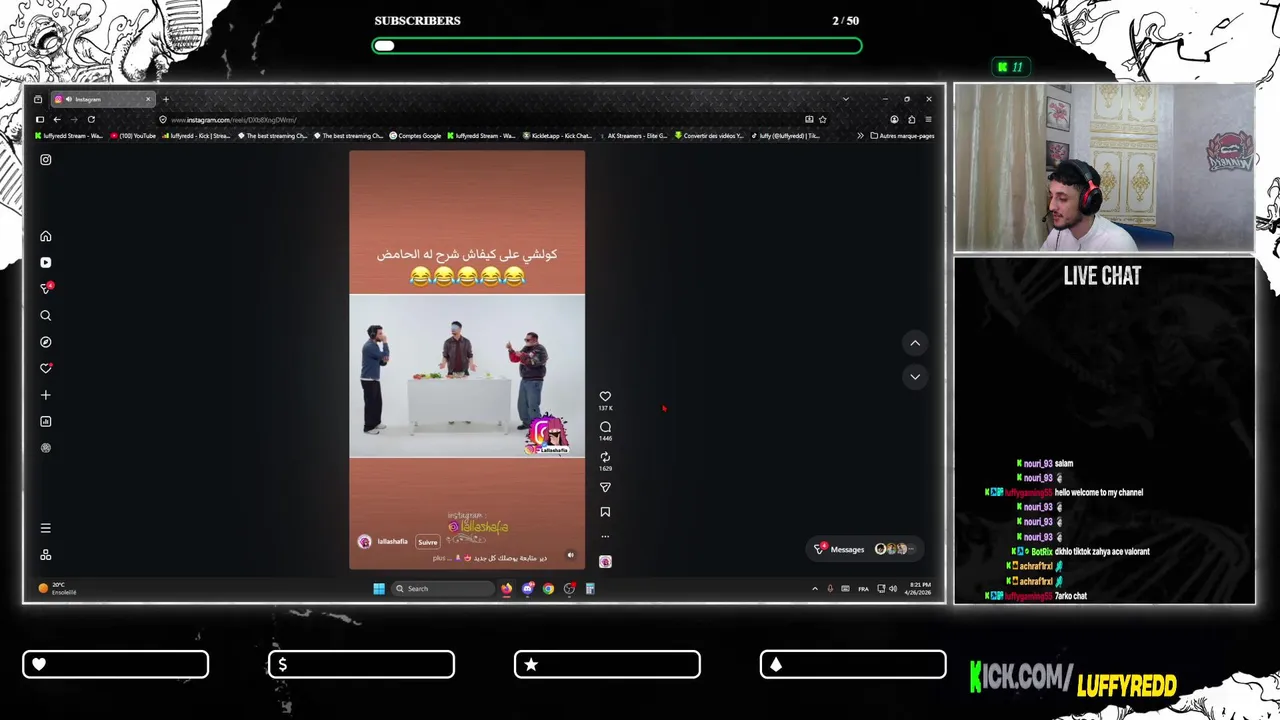Open the FRA language switcher
1280x720 pixels.
click(863, 588)
